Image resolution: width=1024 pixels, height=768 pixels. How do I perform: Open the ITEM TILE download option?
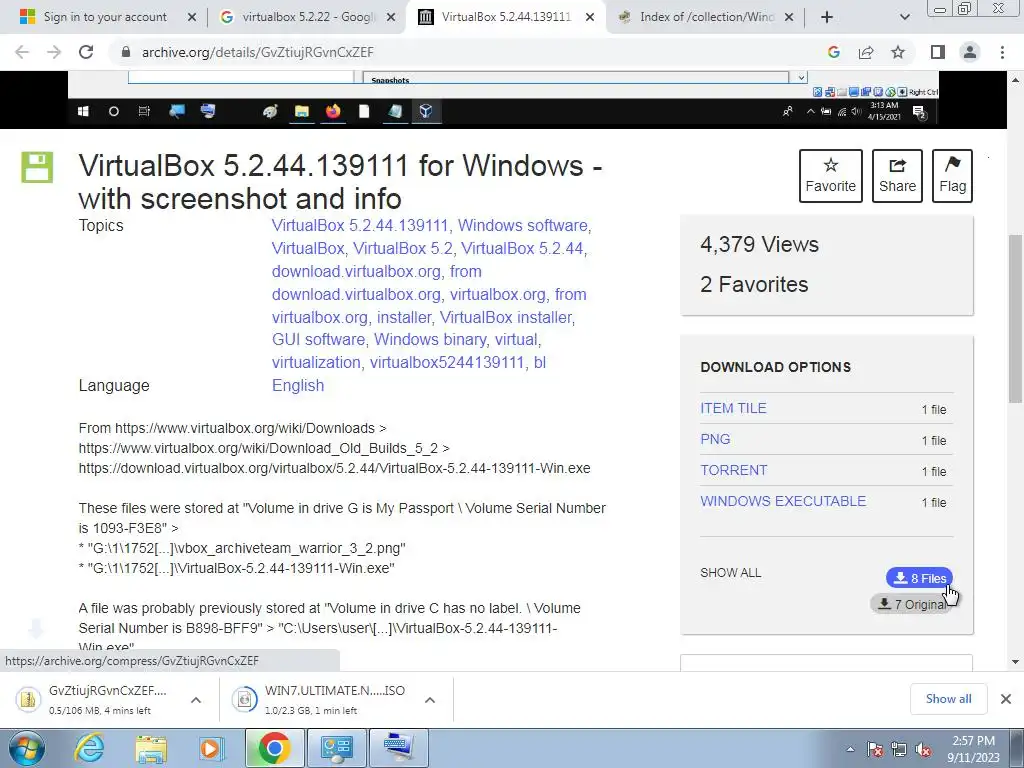tap(733, 408)
